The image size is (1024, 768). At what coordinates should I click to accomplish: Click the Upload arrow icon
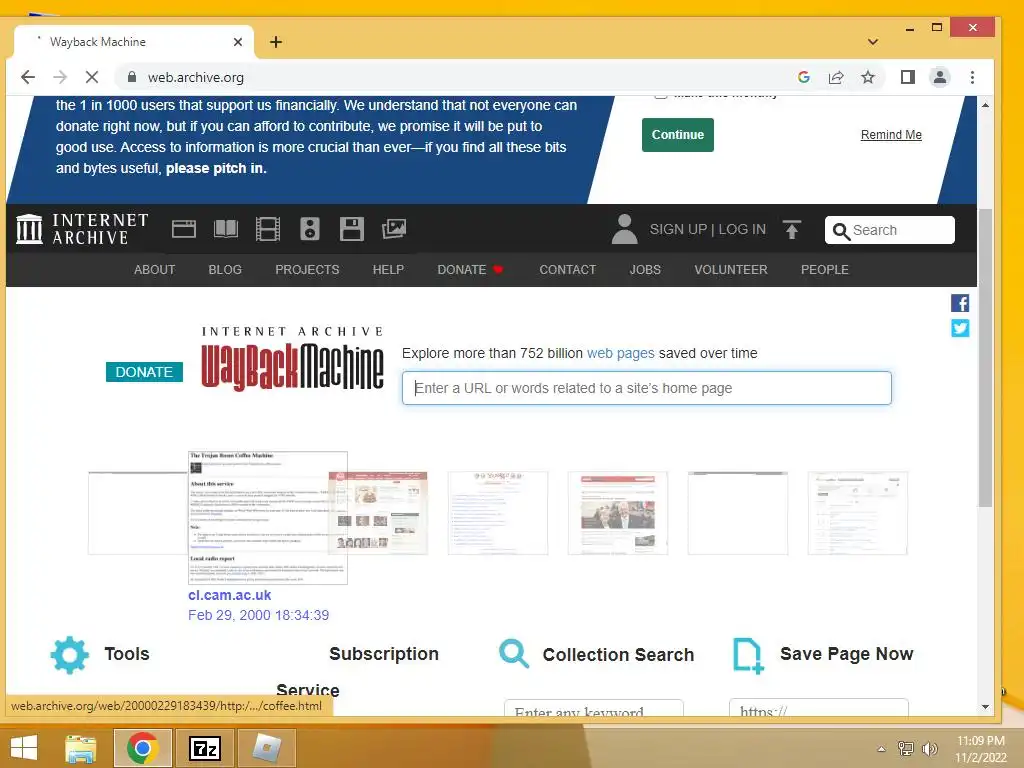pyautogui.click(x=792, y=229)
